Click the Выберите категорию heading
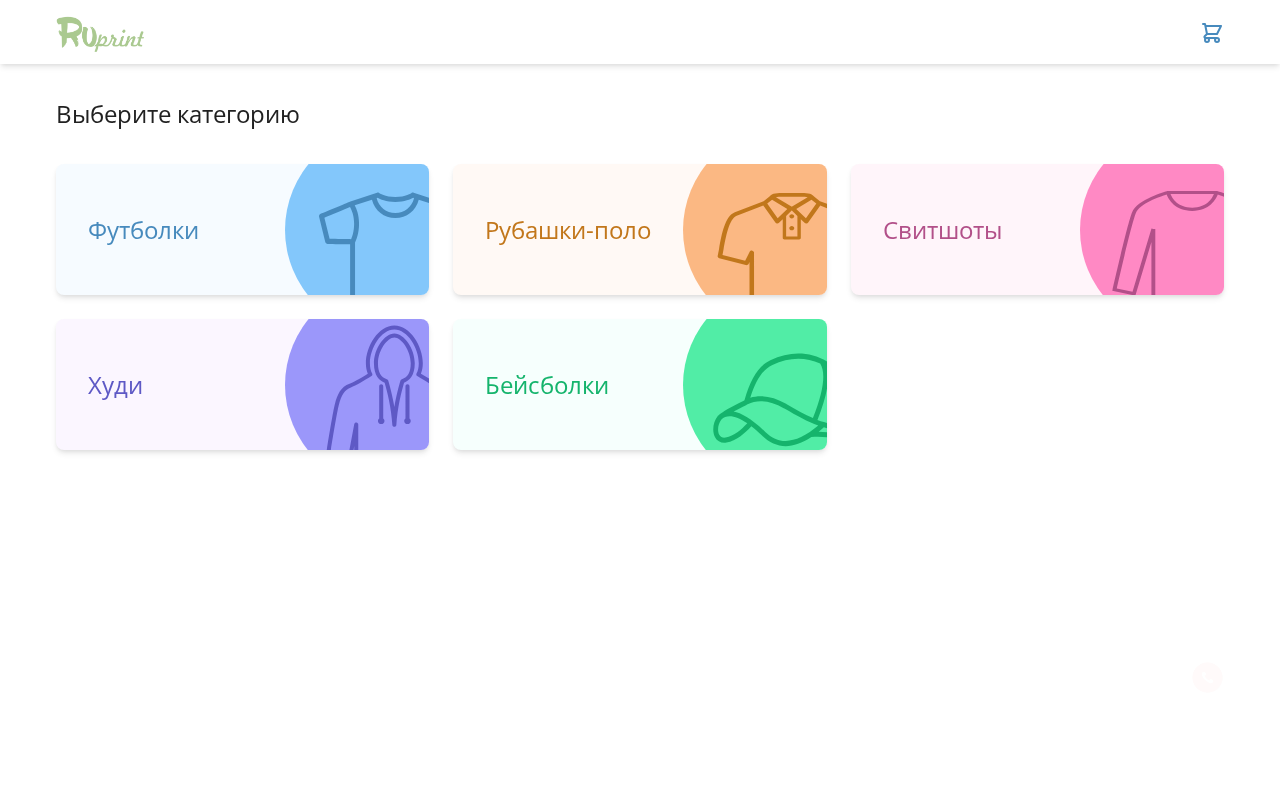Image resolution: width=1280 pixels, height=800 pixels. pyautogui.click(x=178, y=114)
